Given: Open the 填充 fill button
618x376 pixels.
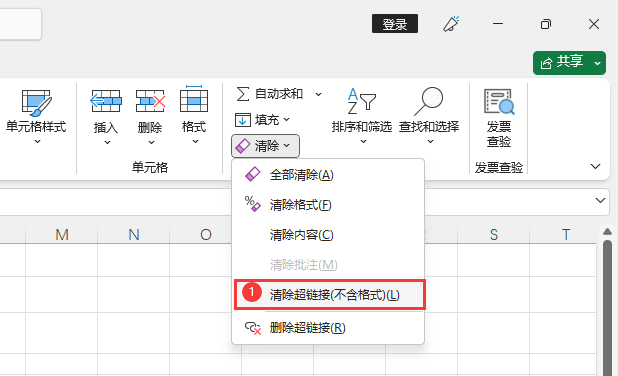Looking at the screenshot, I should pos(263,120).
